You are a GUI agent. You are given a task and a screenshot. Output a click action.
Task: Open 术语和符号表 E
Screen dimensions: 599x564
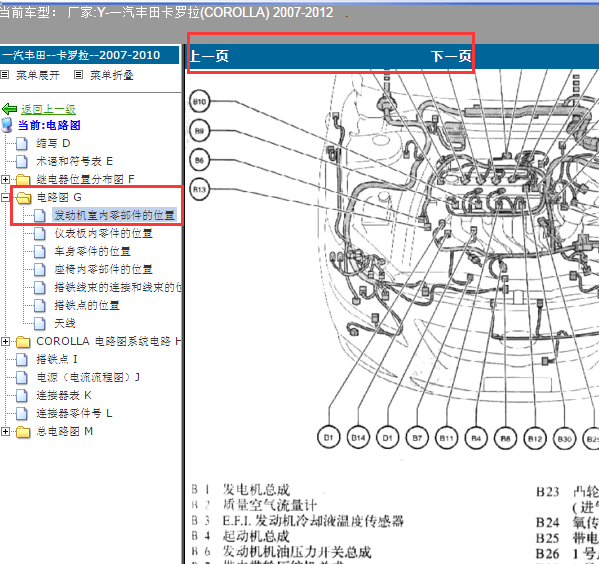click(x=74, y=161)
